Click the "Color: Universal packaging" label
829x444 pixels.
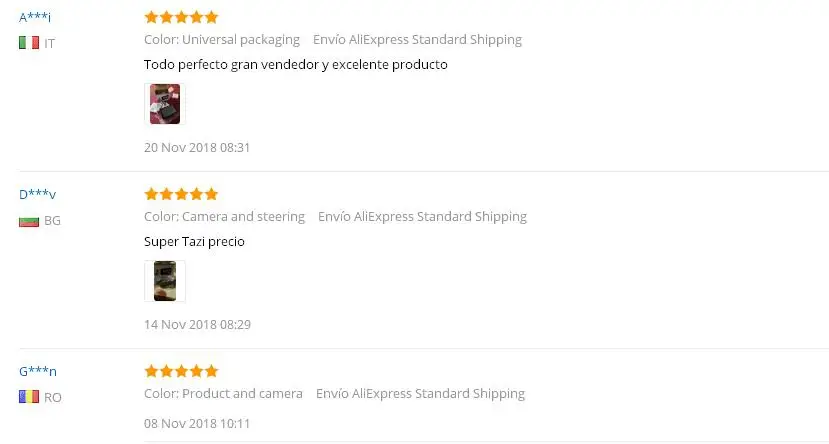click(222, 40)
